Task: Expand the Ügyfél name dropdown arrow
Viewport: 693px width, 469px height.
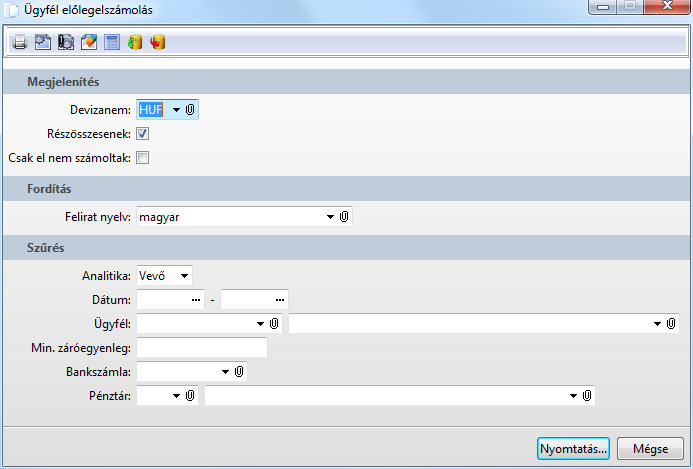Action: [x=657, y=324]
